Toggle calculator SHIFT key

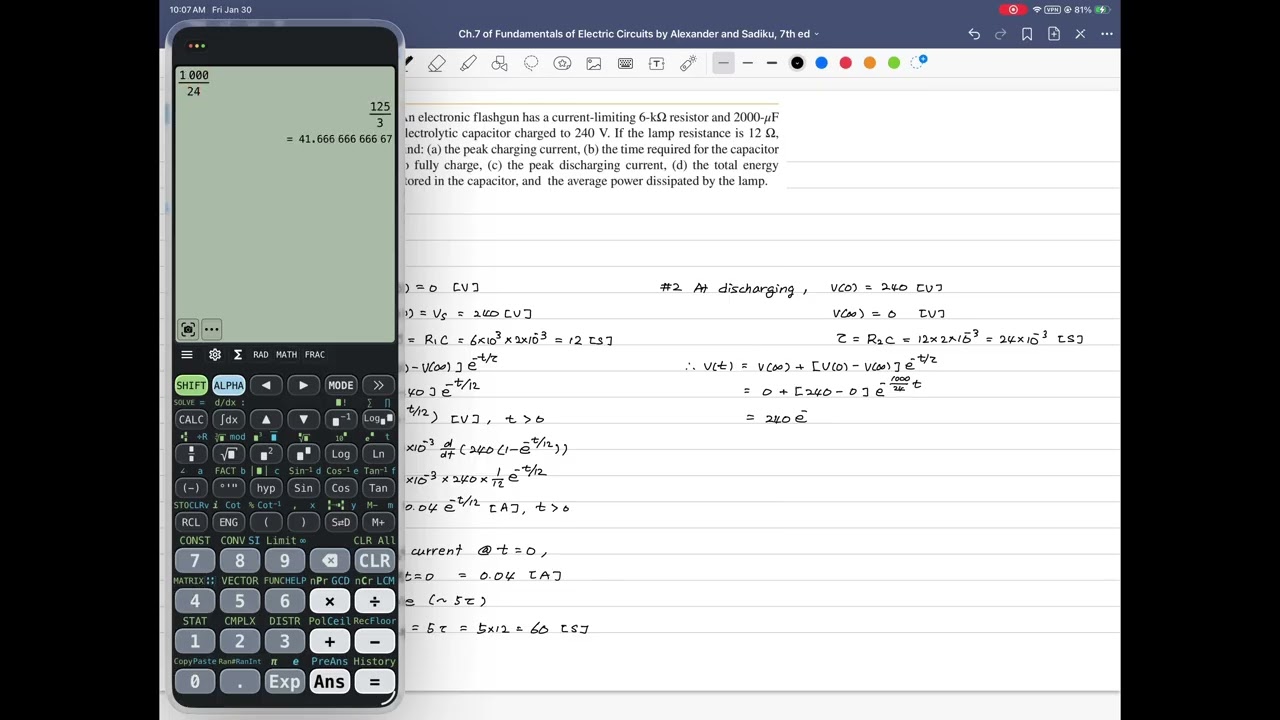(191, 385)
